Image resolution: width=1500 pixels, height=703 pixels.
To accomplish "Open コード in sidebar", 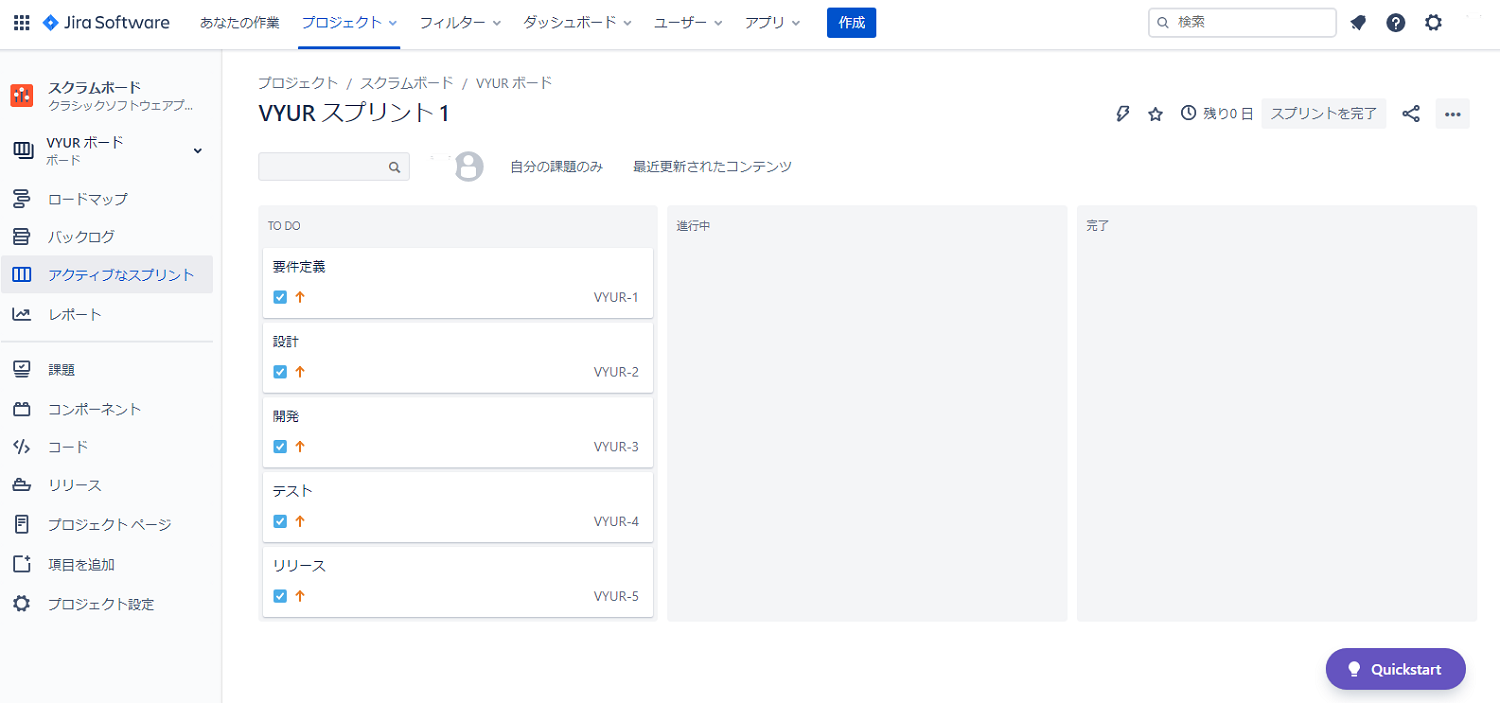I will [107, 447].
